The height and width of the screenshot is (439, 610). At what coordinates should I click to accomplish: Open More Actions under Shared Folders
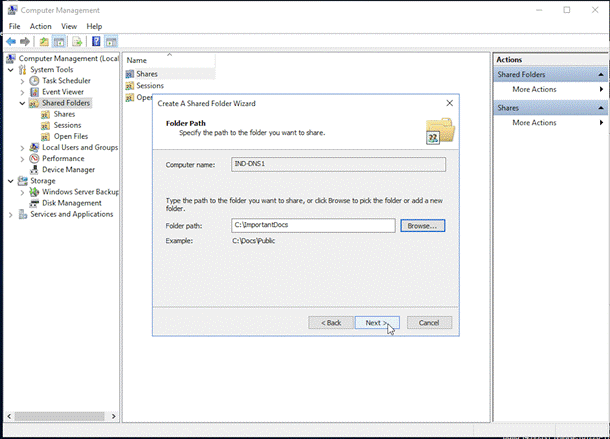[x=534, y=90]
